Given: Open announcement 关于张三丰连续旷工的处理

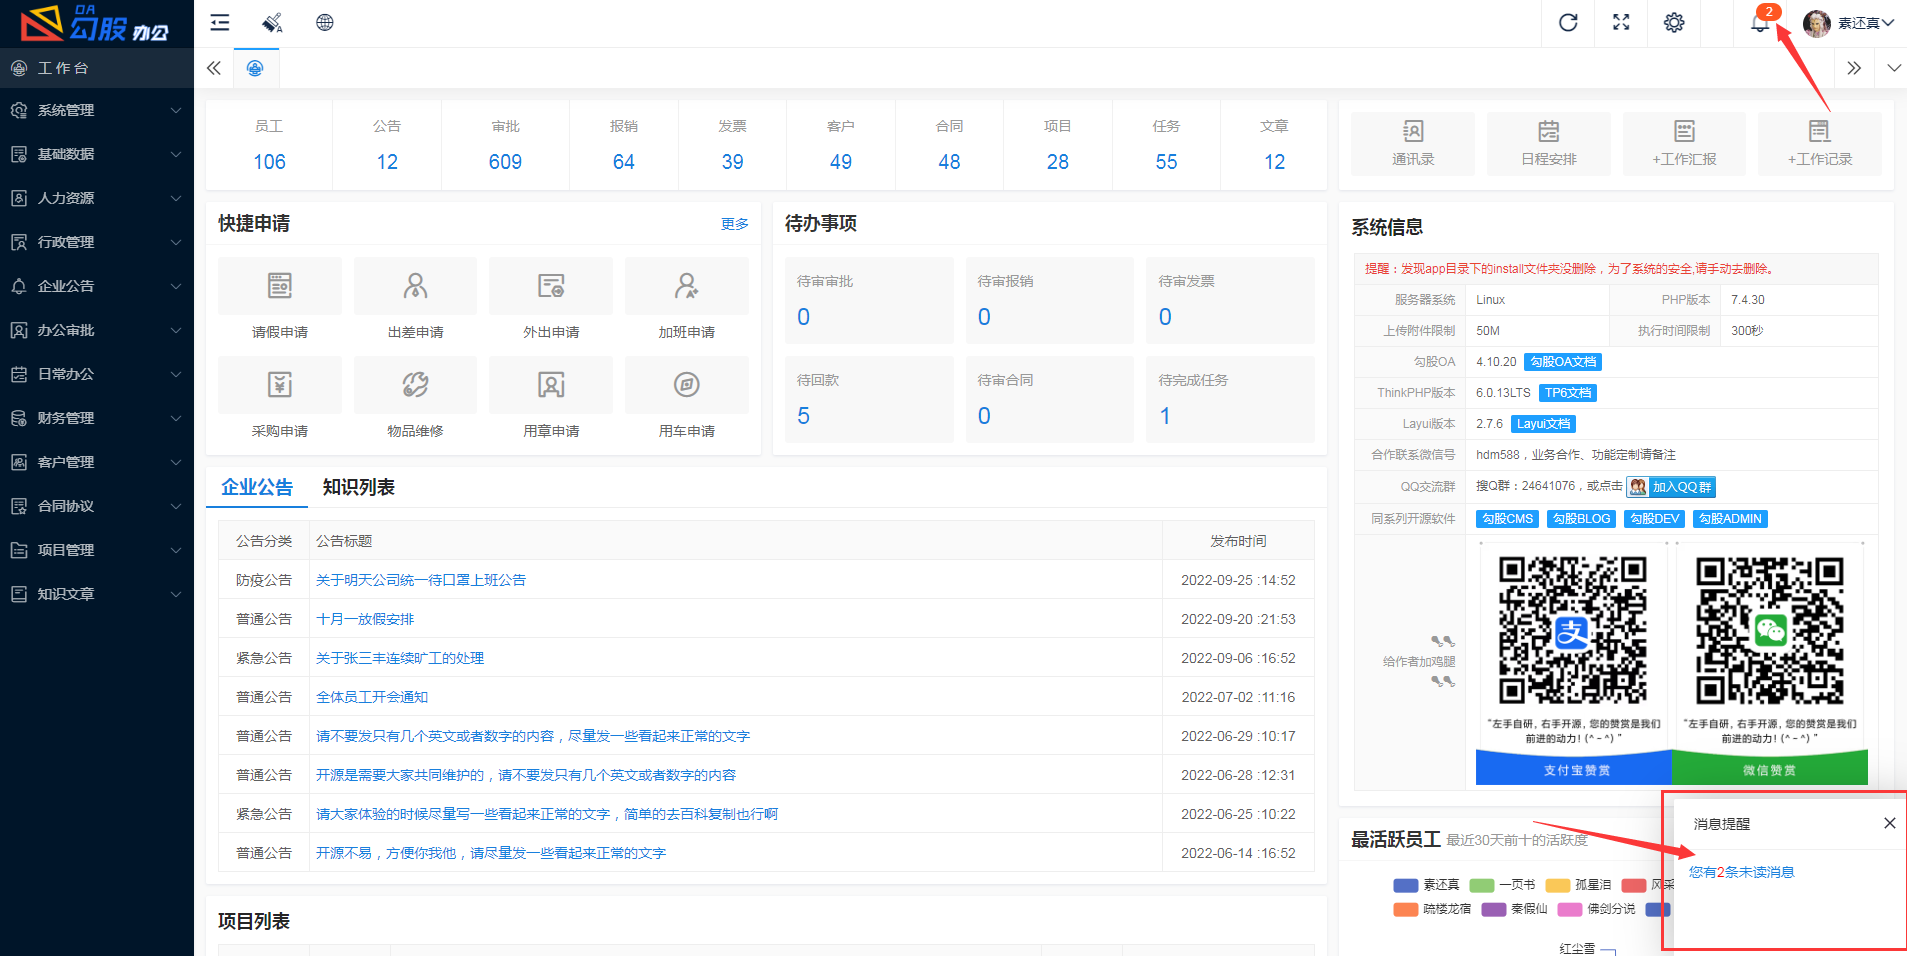Looking at the screenshot, I should pyautogui.click(x=400, y=658).
